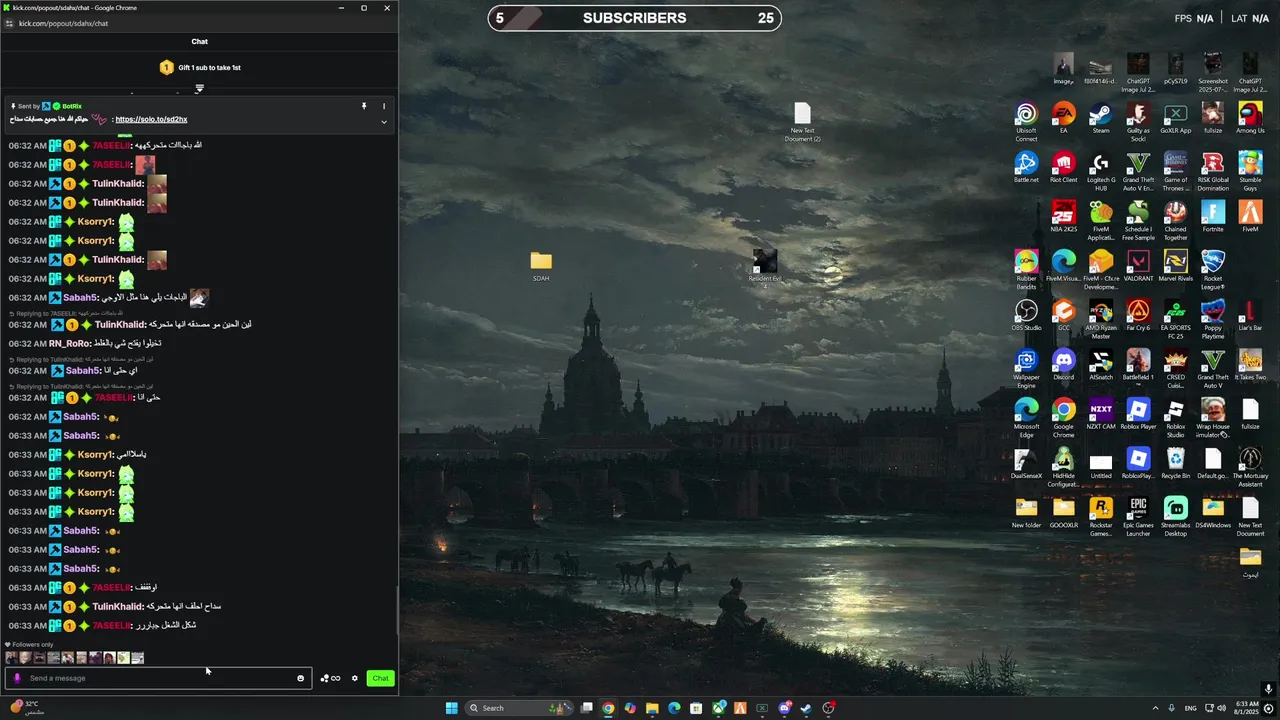Select Rocket League desktop icon
This screenshot has height=720, width=1280.
coord(1213,269)
